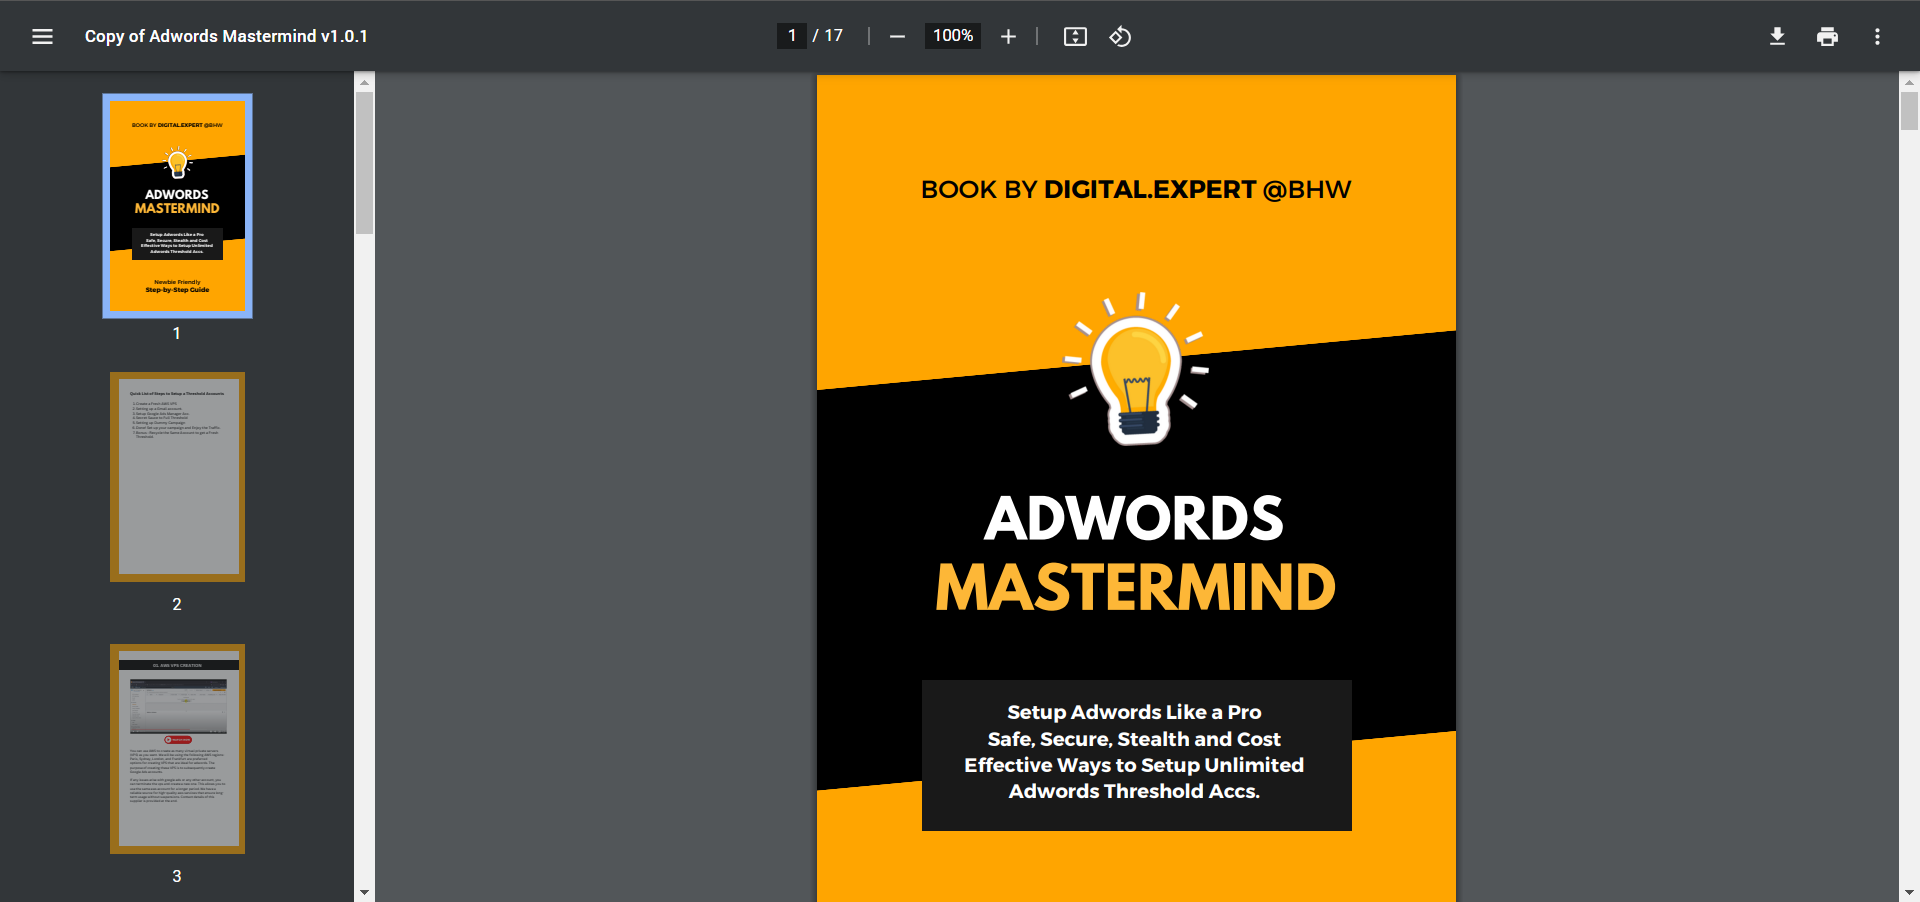Click the document title 'Copy of Adwords Mastermind v1.0.1'
1920x902 pixels.
tap(226, 36)
